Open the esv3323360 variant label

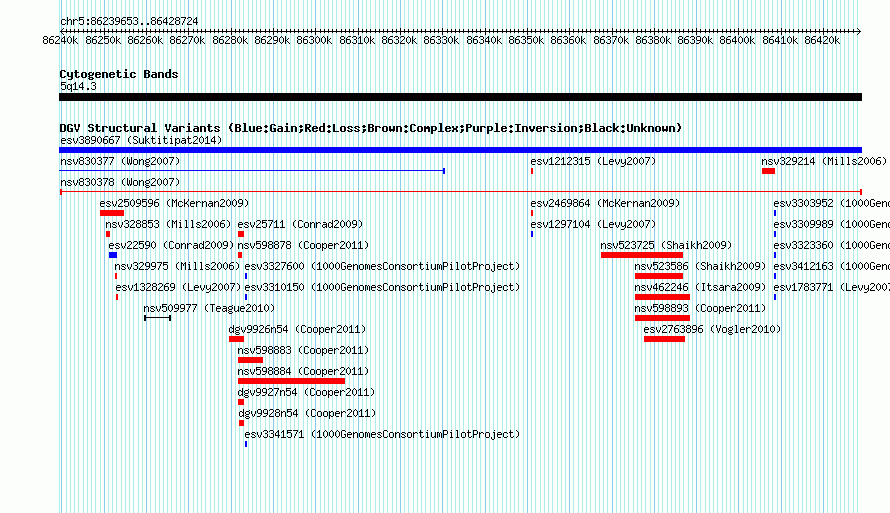832,245
